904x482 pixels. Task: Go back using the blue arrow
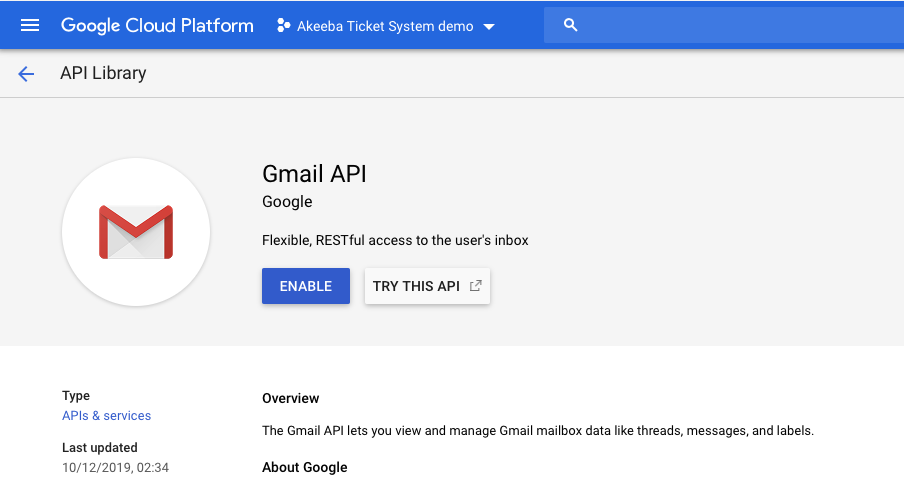(26, 74)
